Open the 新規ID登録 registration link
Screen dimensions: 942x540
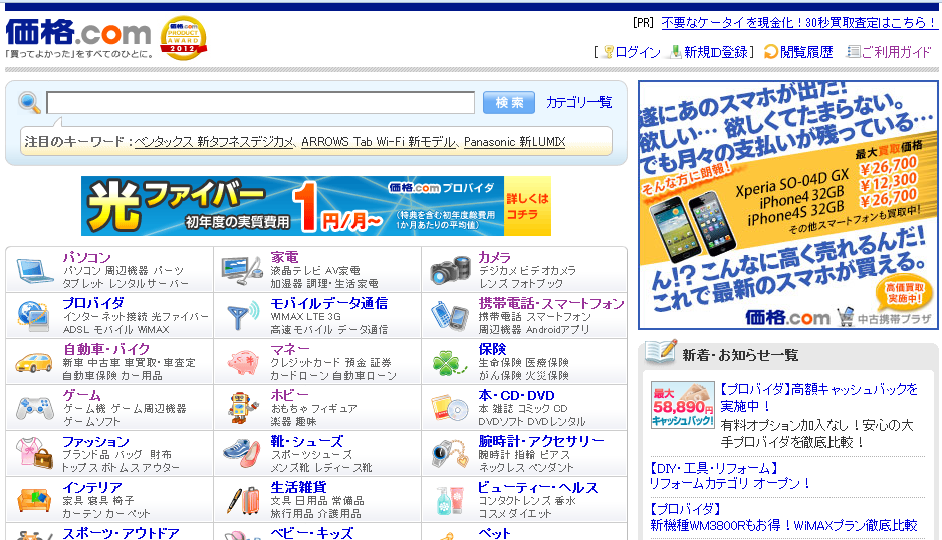point(716,52)
